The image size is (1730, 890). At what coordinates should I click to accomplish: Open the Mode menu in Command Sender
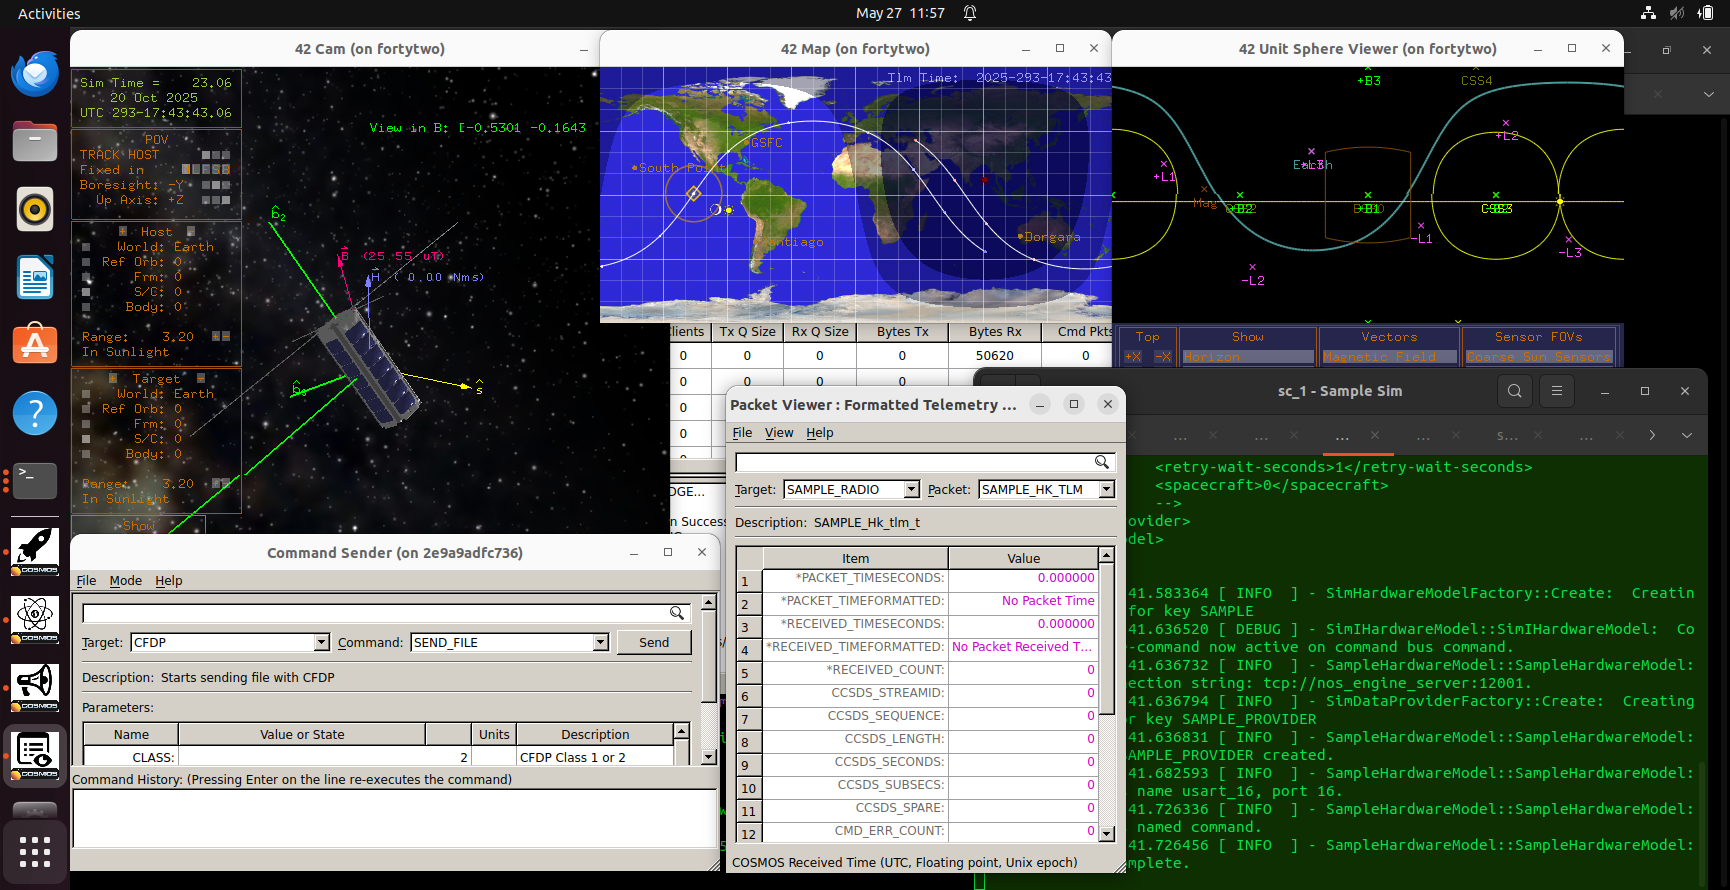(x=125, y=581)
